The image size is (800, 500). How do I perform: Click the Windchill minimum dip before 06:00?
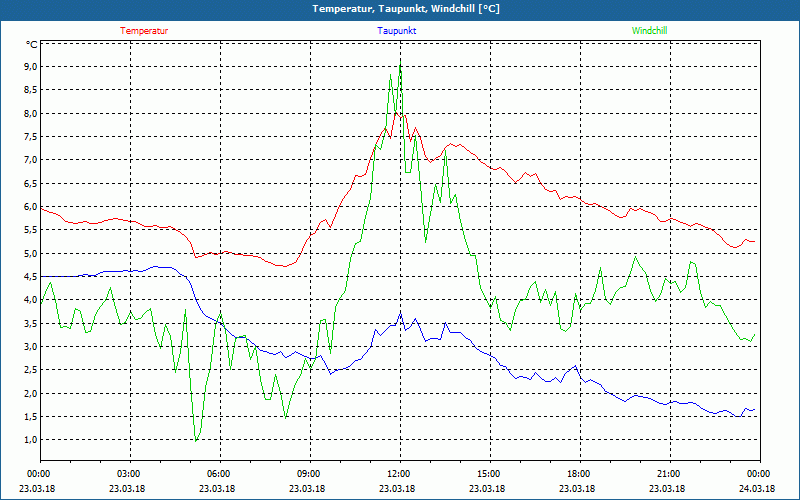(x=196, y=439)
